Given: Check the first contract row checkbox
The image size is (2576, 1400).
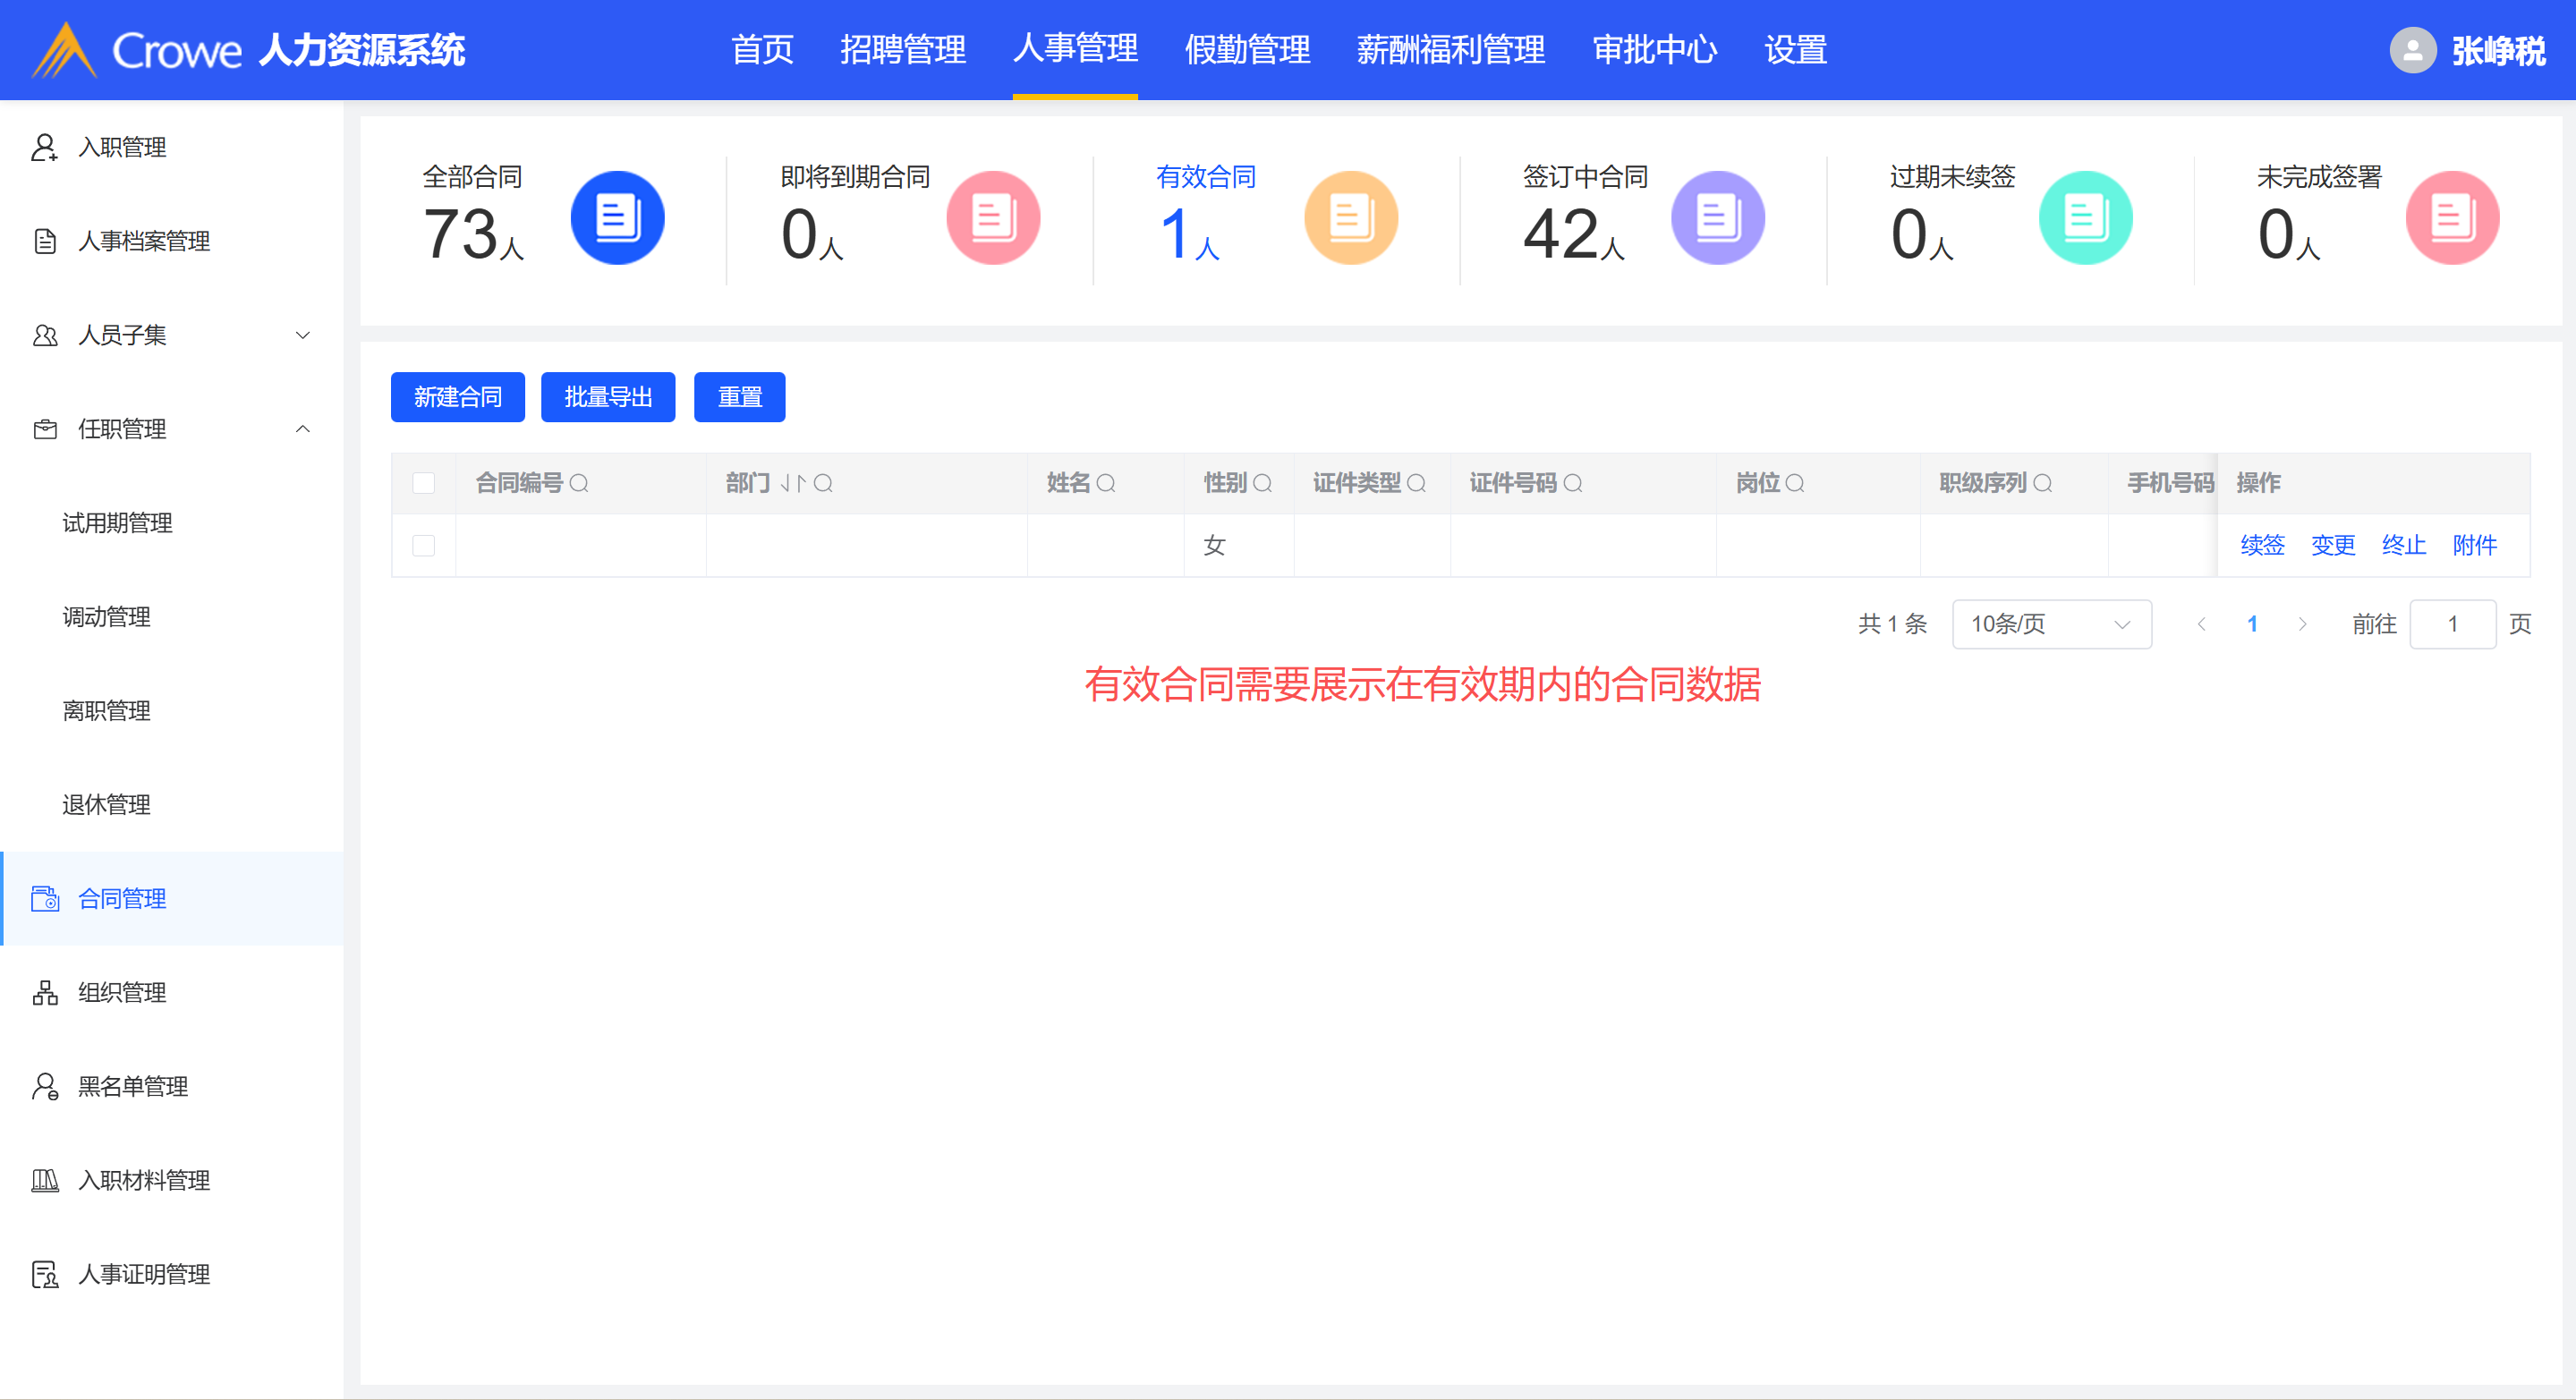Looking at the screenshot, I should pyautogui.click(x=424, y=546).
